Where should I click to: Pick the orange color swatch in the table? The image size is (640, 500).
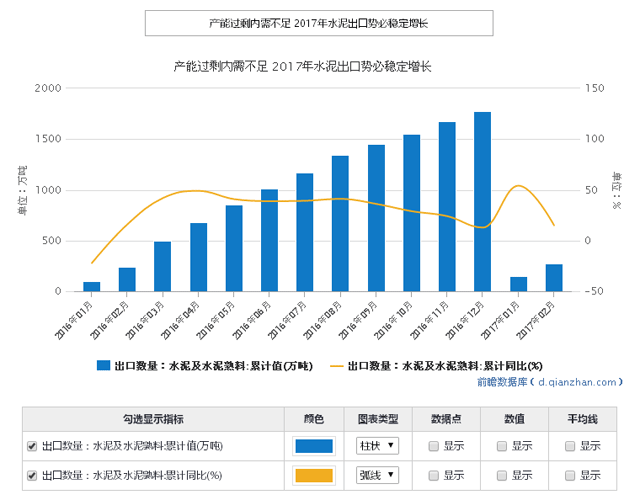(313, 474)
